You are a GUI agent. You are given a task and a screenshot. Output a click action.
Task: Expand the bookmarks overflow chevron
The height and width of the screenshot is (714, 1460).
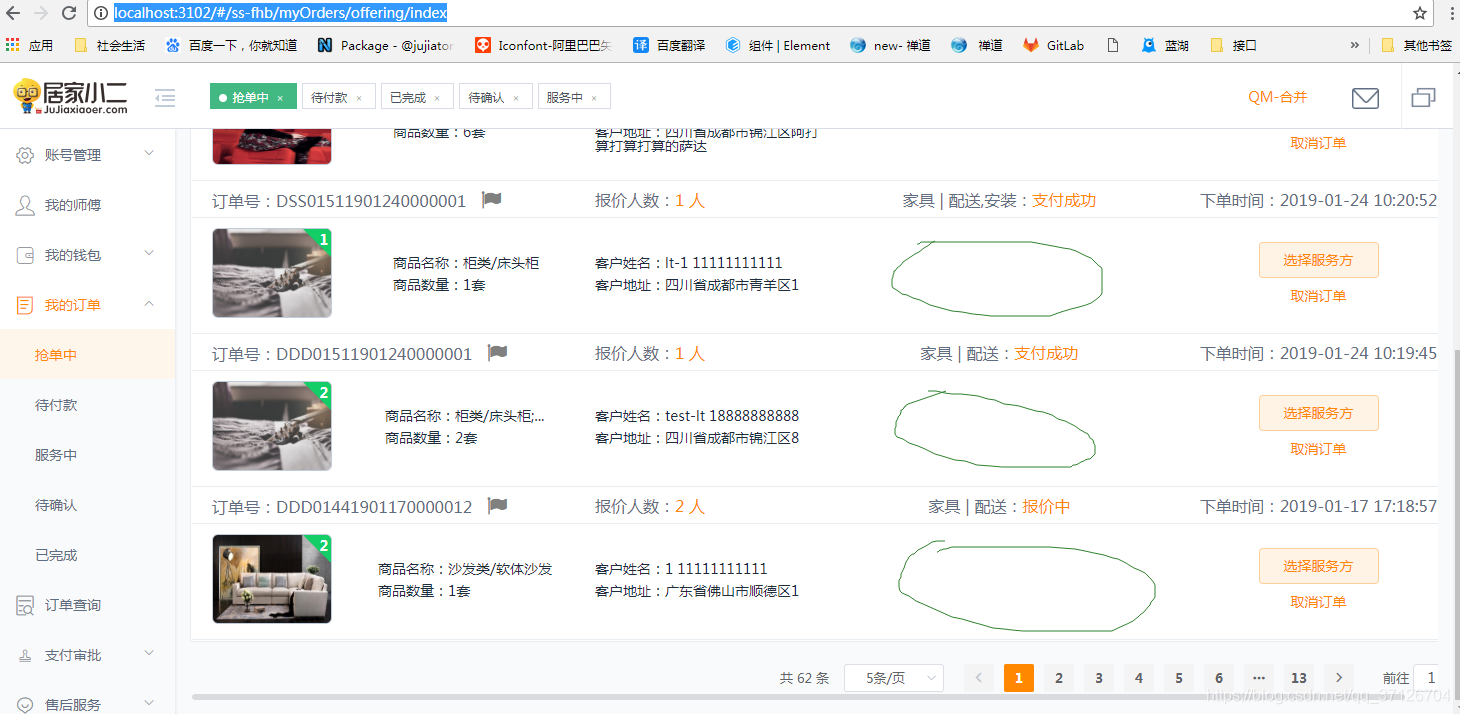[x=1355, y=45]
